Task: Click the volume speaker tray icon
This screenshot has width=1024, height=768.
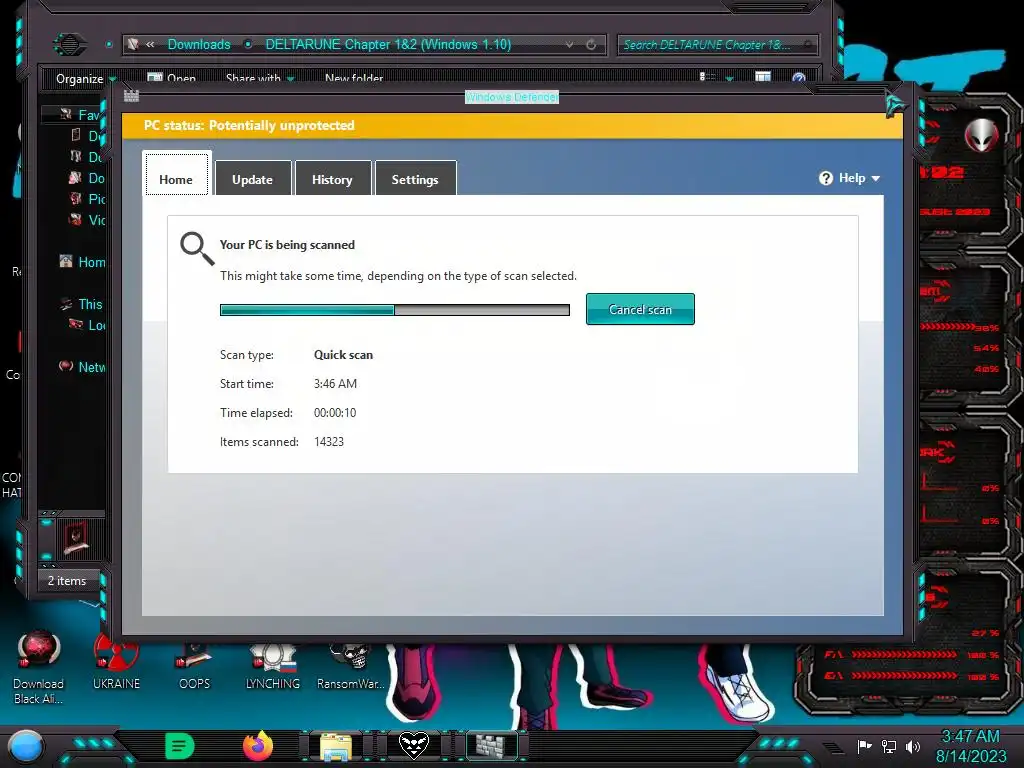Action: (913, 746)
